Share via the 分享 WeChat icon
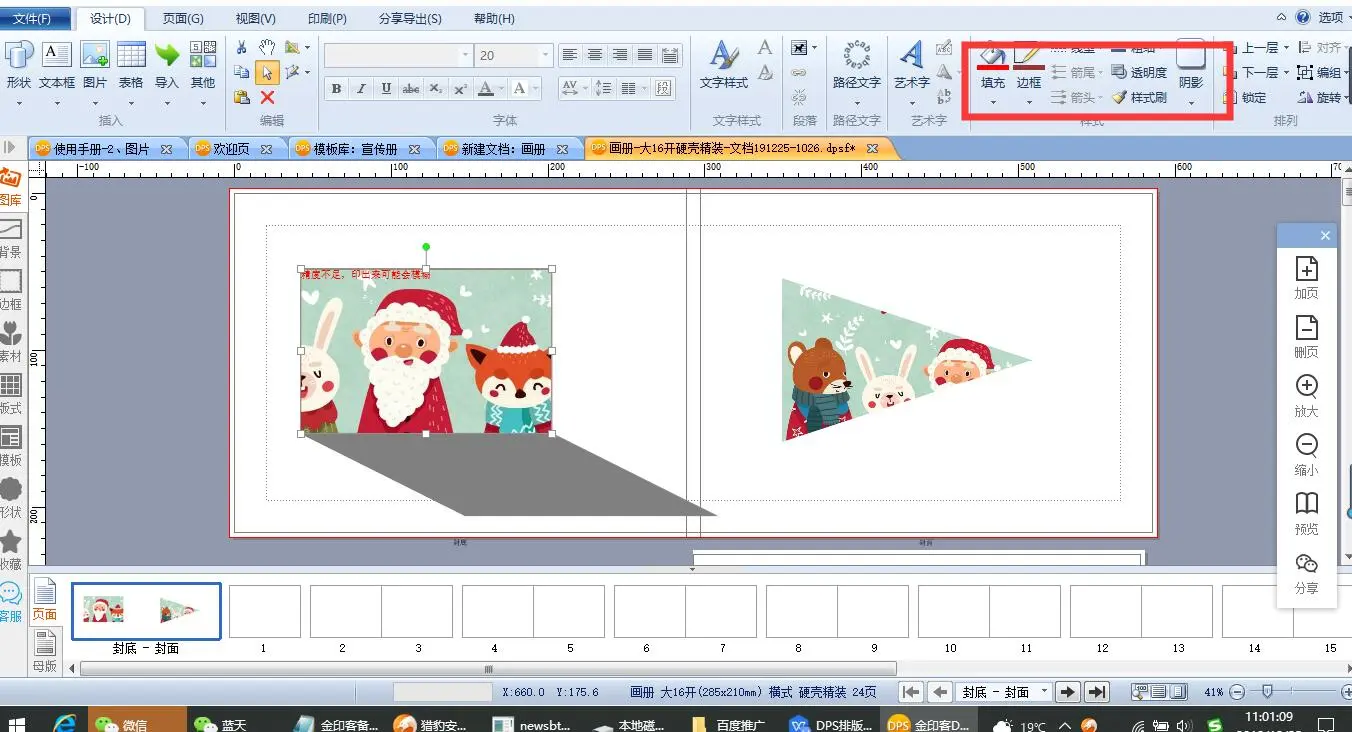 (1306, 573)
